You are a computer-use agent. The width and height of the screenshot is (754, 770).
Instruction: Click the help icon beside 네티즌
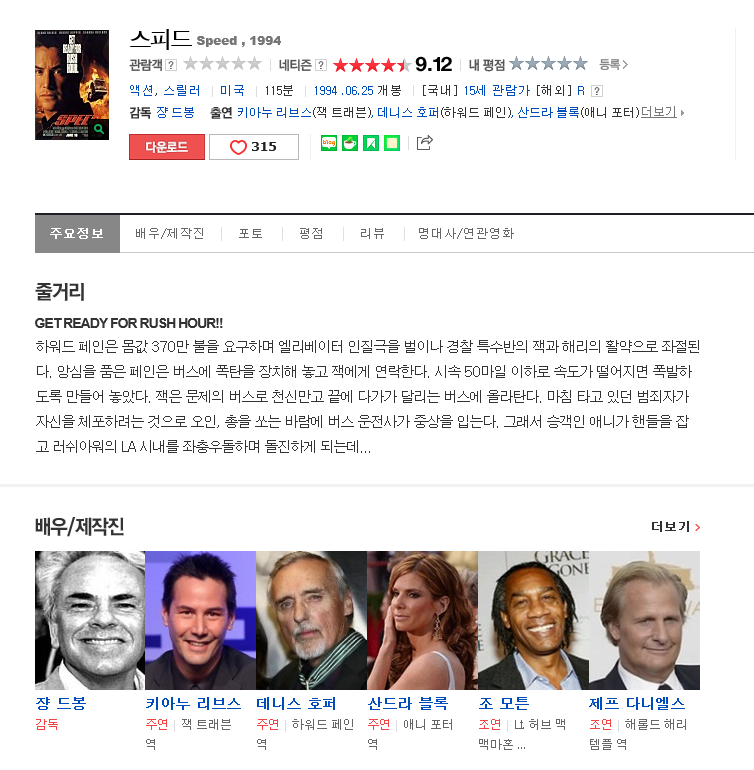321,65
